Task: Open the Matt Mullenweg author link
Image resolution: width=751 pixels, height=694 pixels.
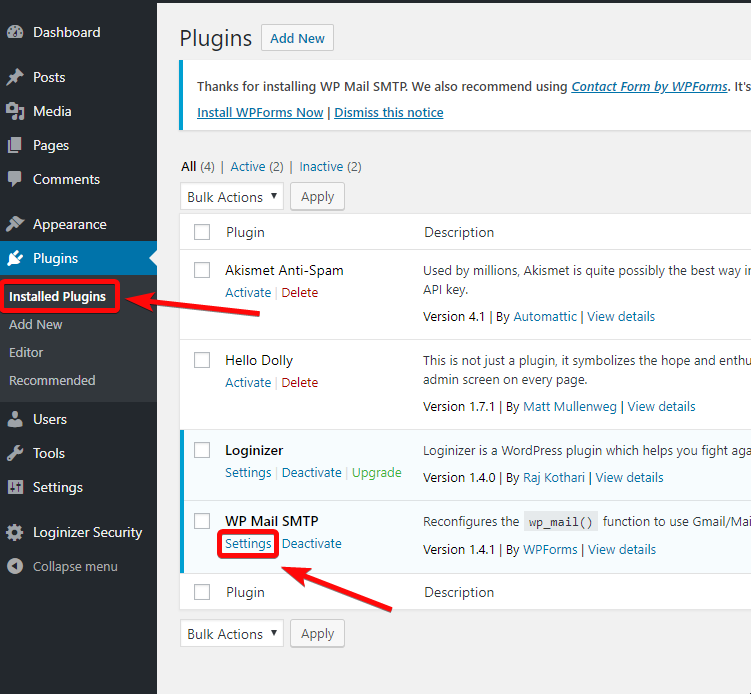Action: (569, 407)
